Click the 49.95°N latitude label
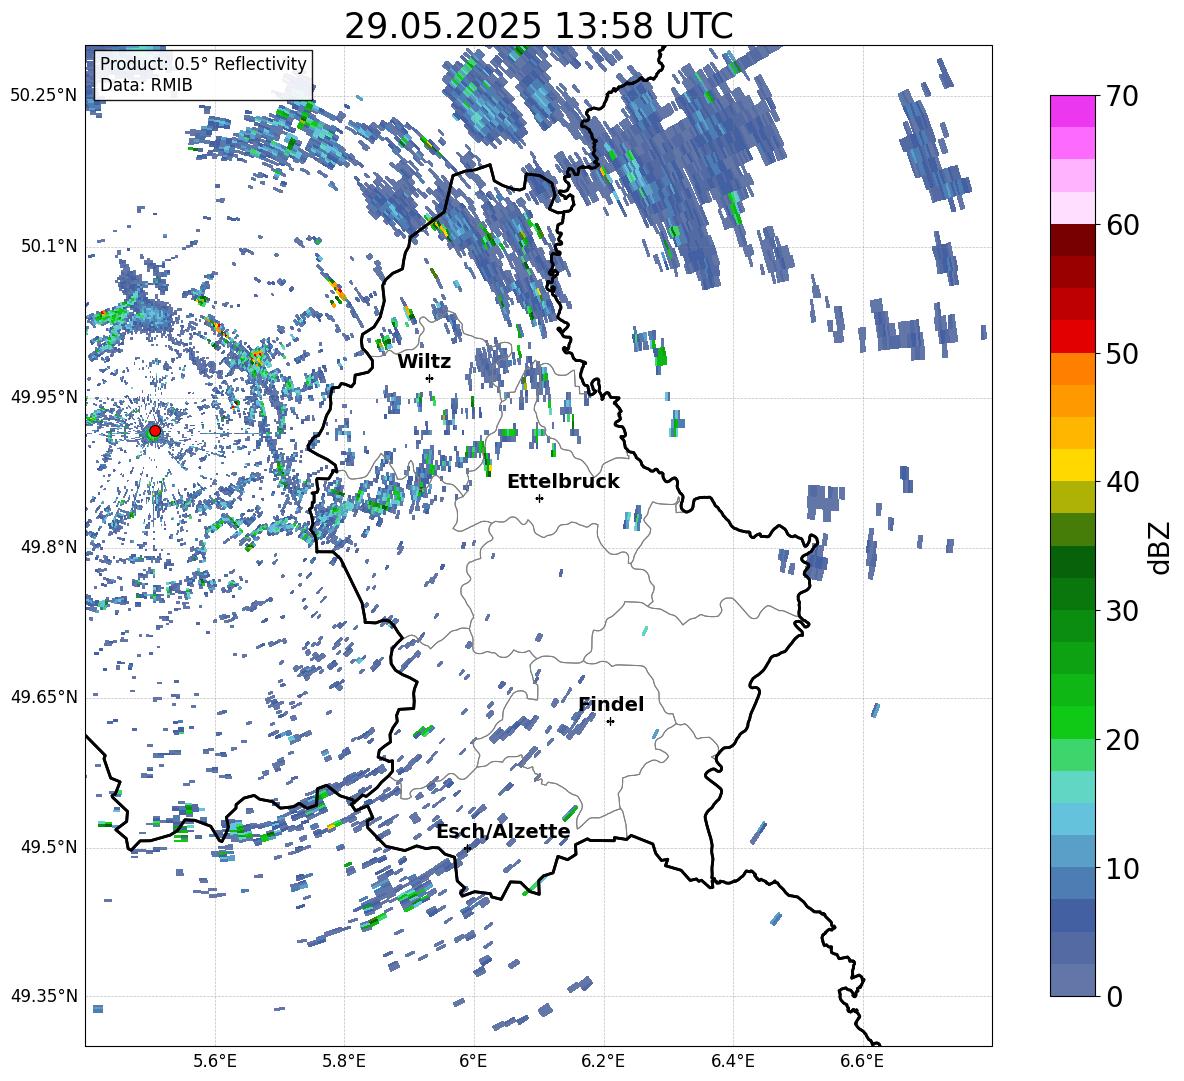1184x1081 pixels. [x=44, y=397]
